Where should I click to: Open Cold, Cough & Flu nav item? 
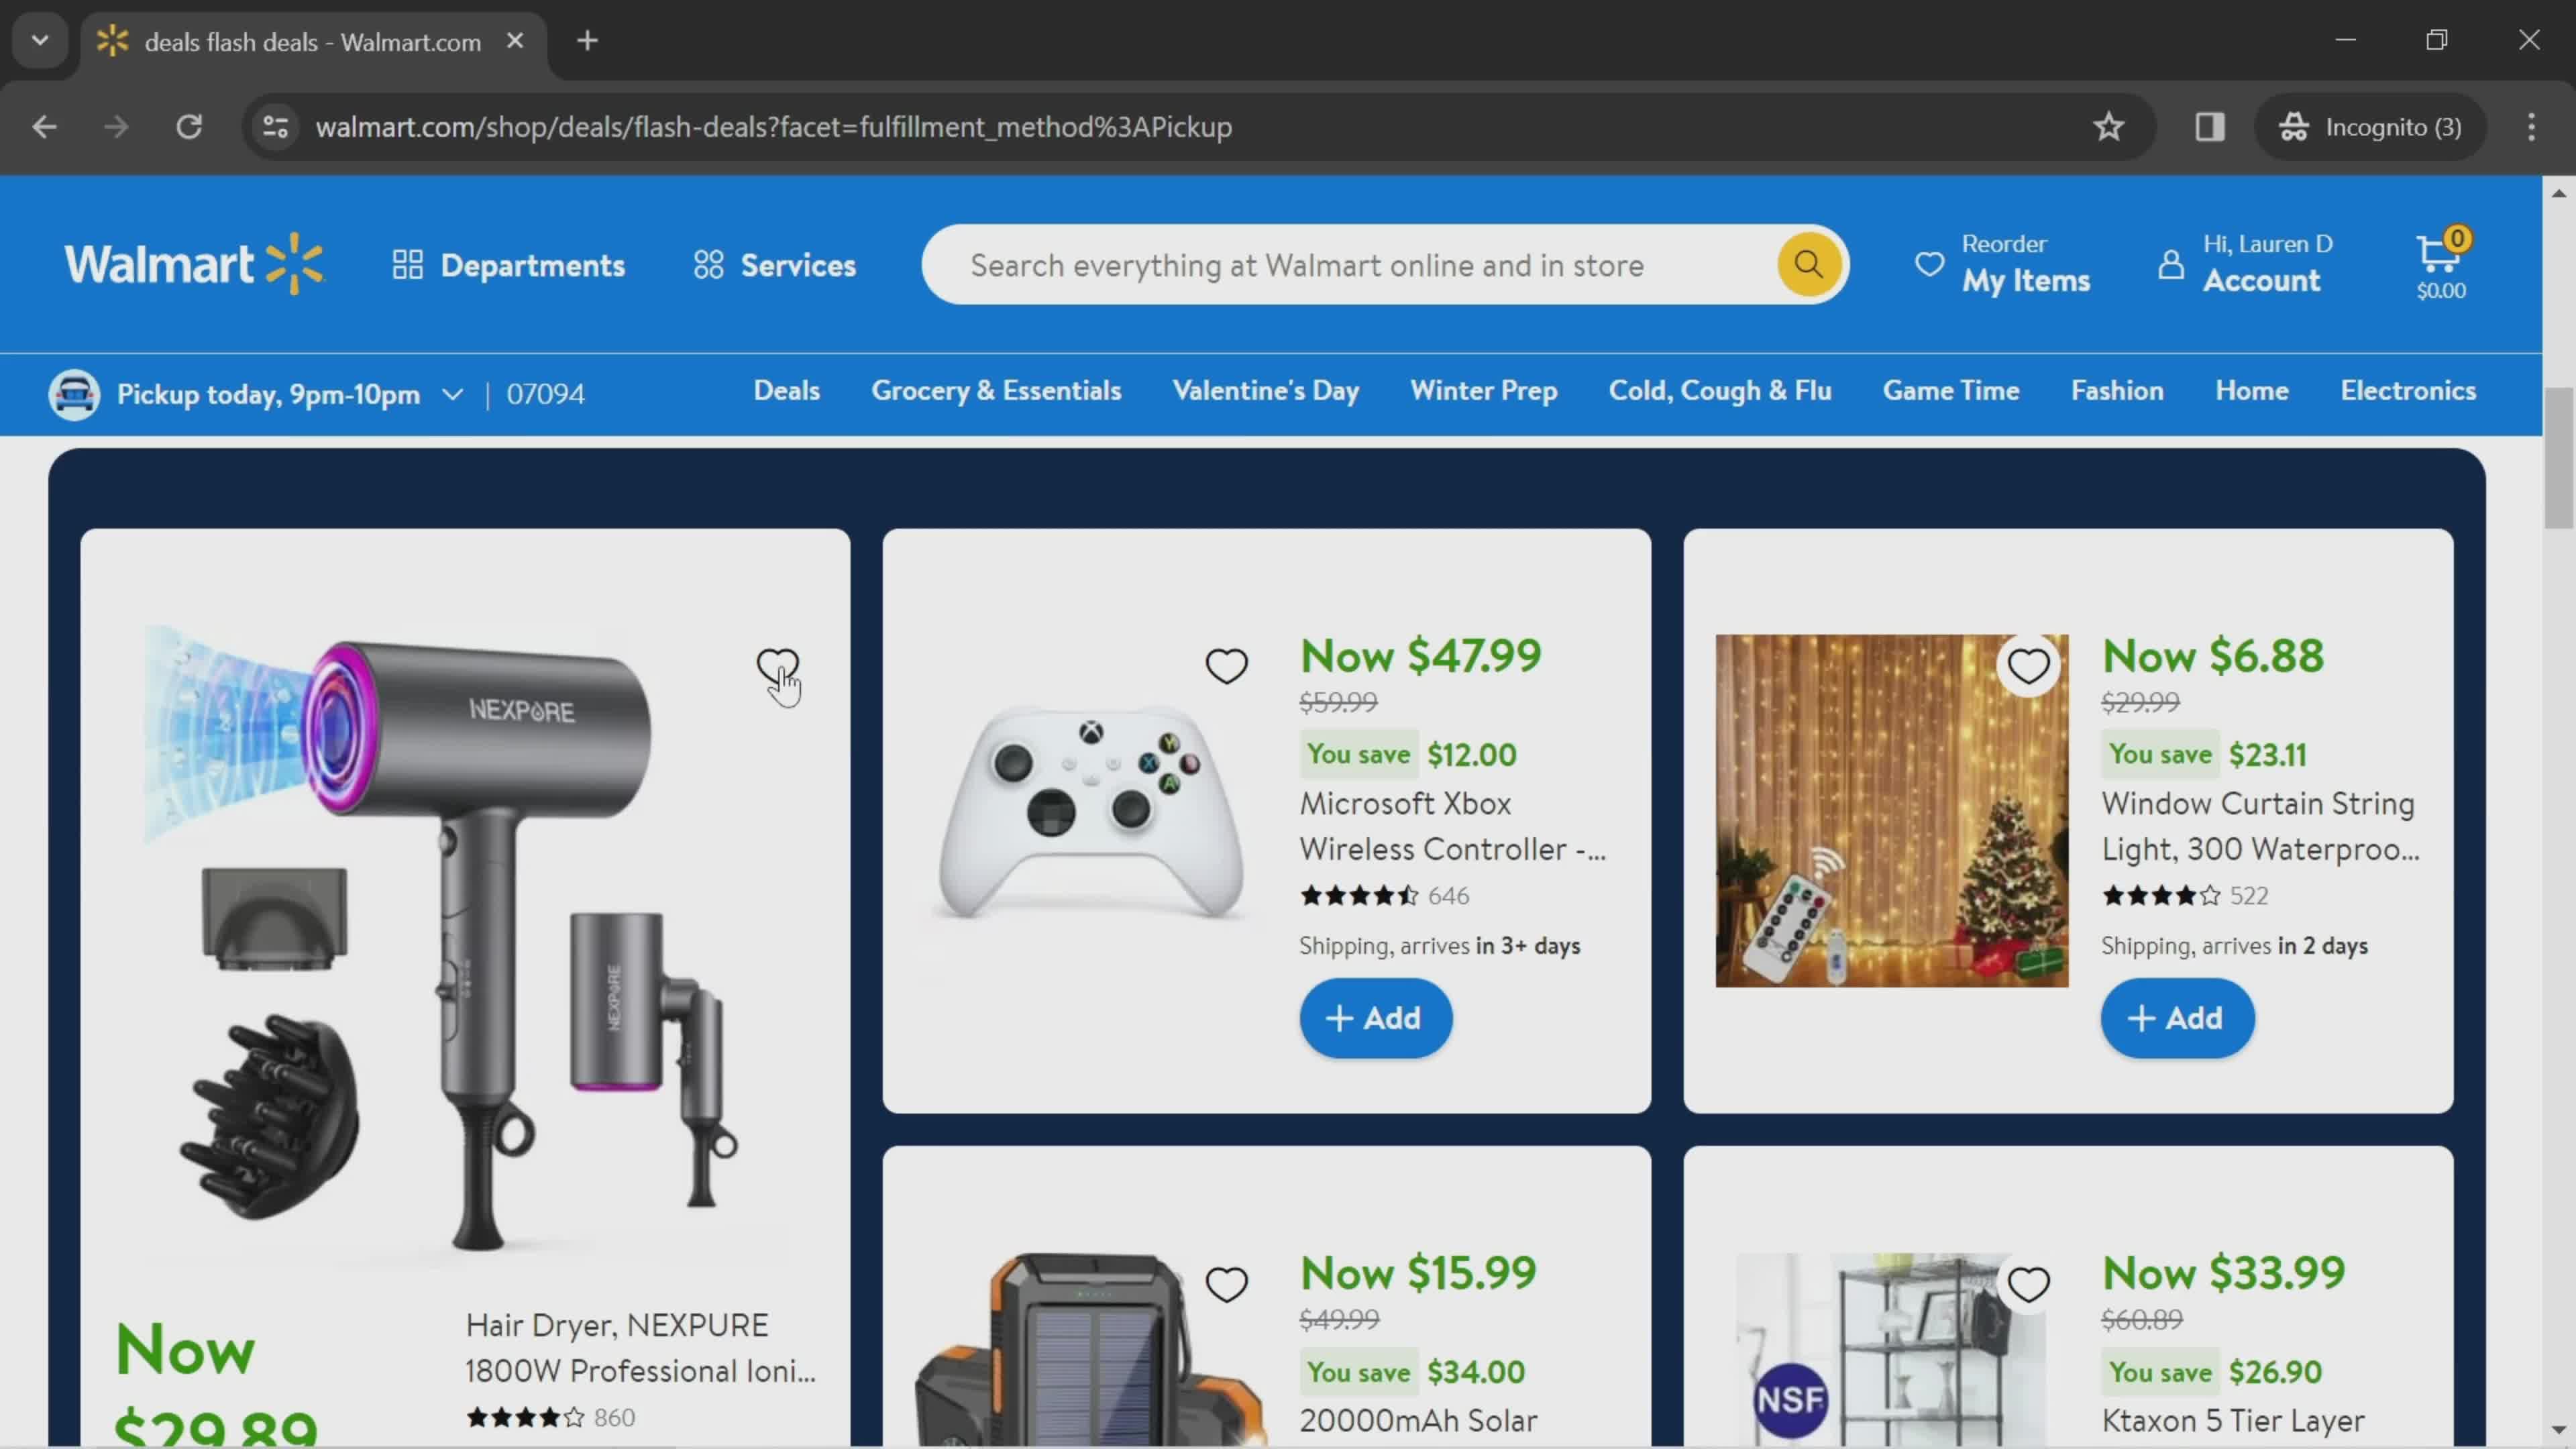pos(1720,391)
